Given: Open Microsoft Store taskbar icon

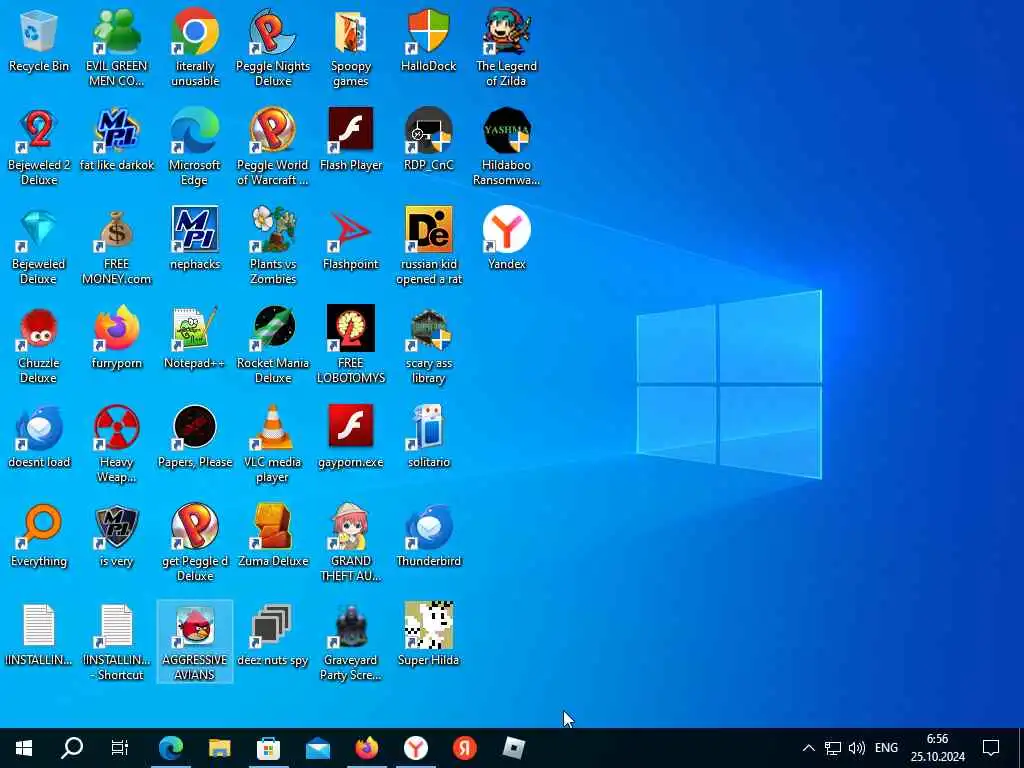Looking at the screenshot, I should 268,748.
